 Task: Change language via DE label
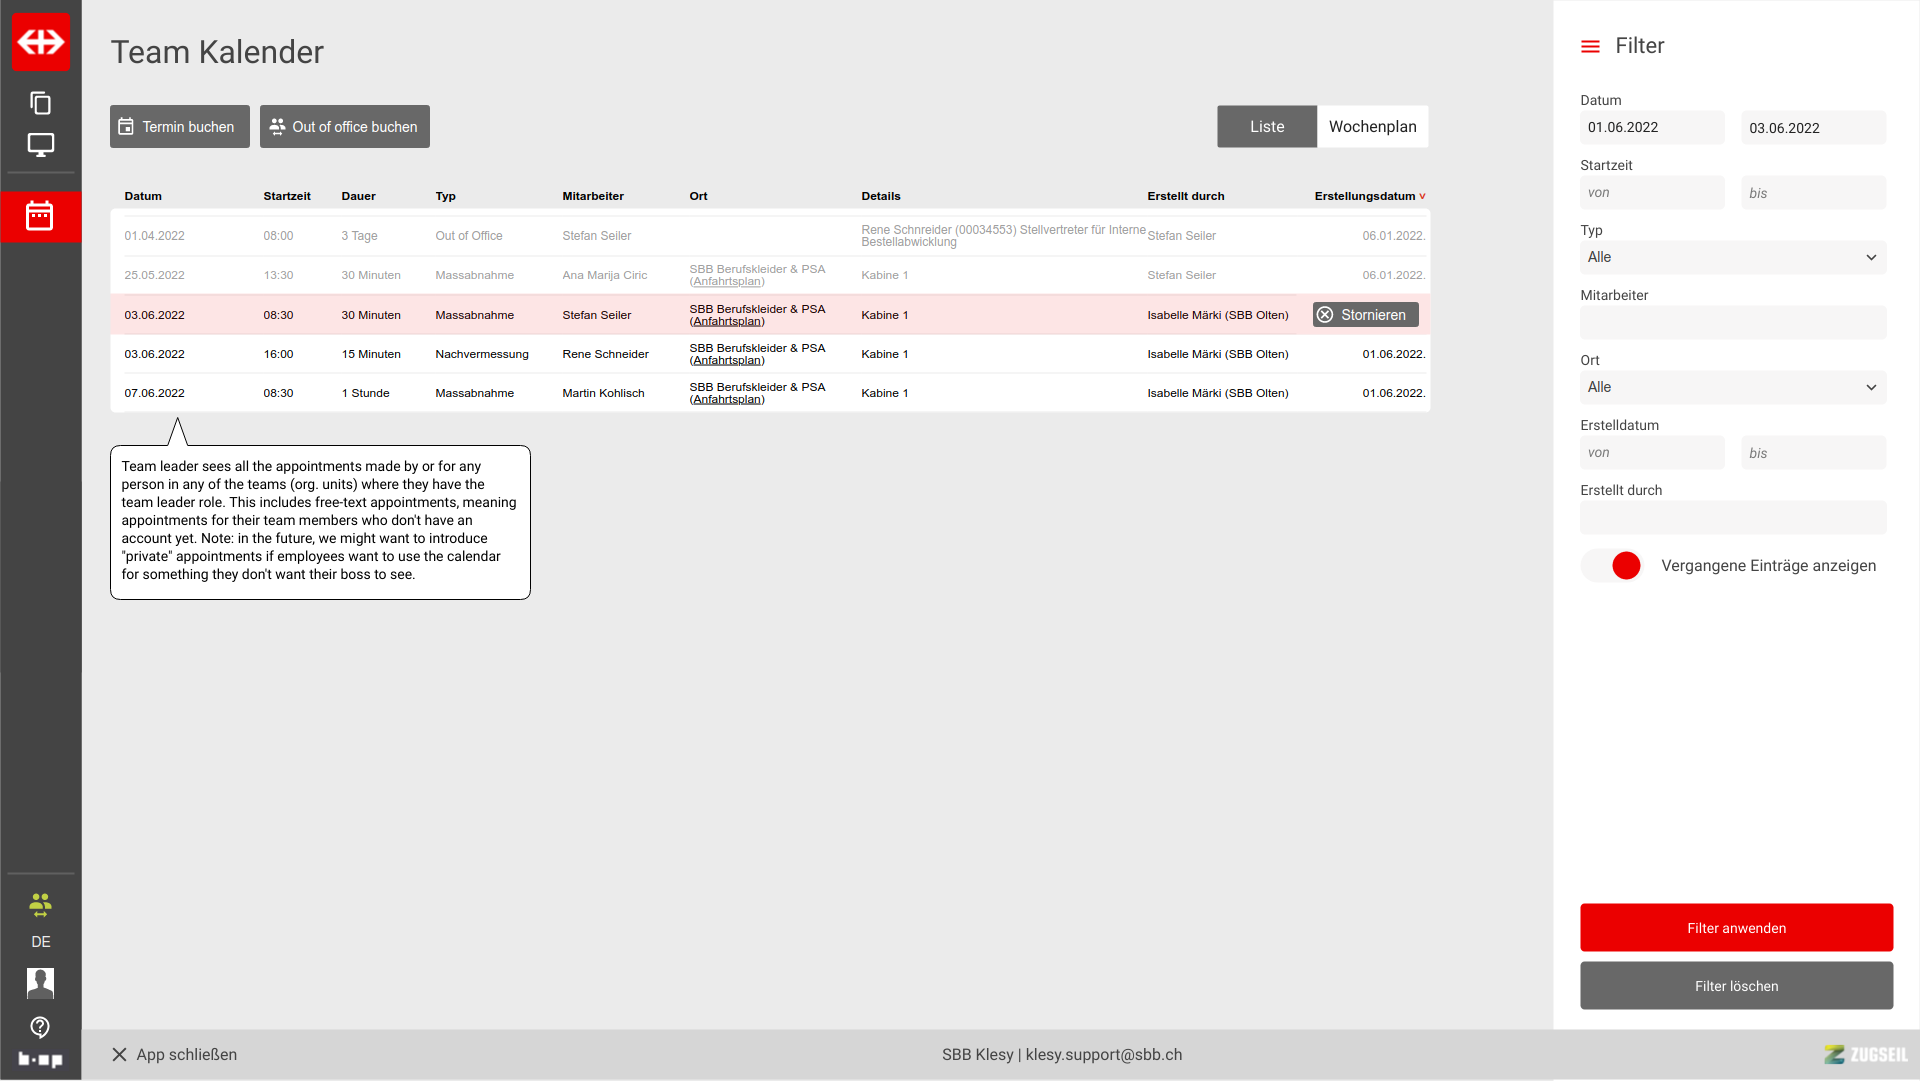[x=41, y=942]
